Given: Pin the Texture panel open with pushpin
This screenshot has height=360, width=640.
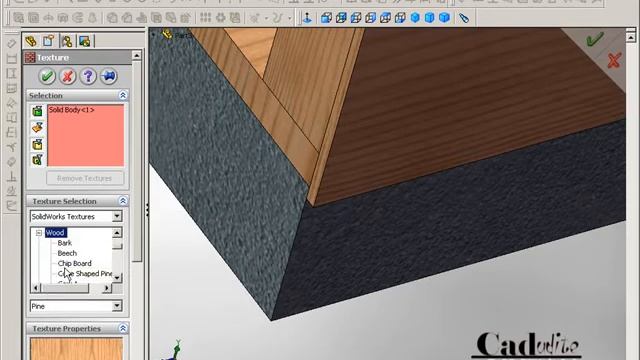Looking at the screenshot, I should pos(109,76).
